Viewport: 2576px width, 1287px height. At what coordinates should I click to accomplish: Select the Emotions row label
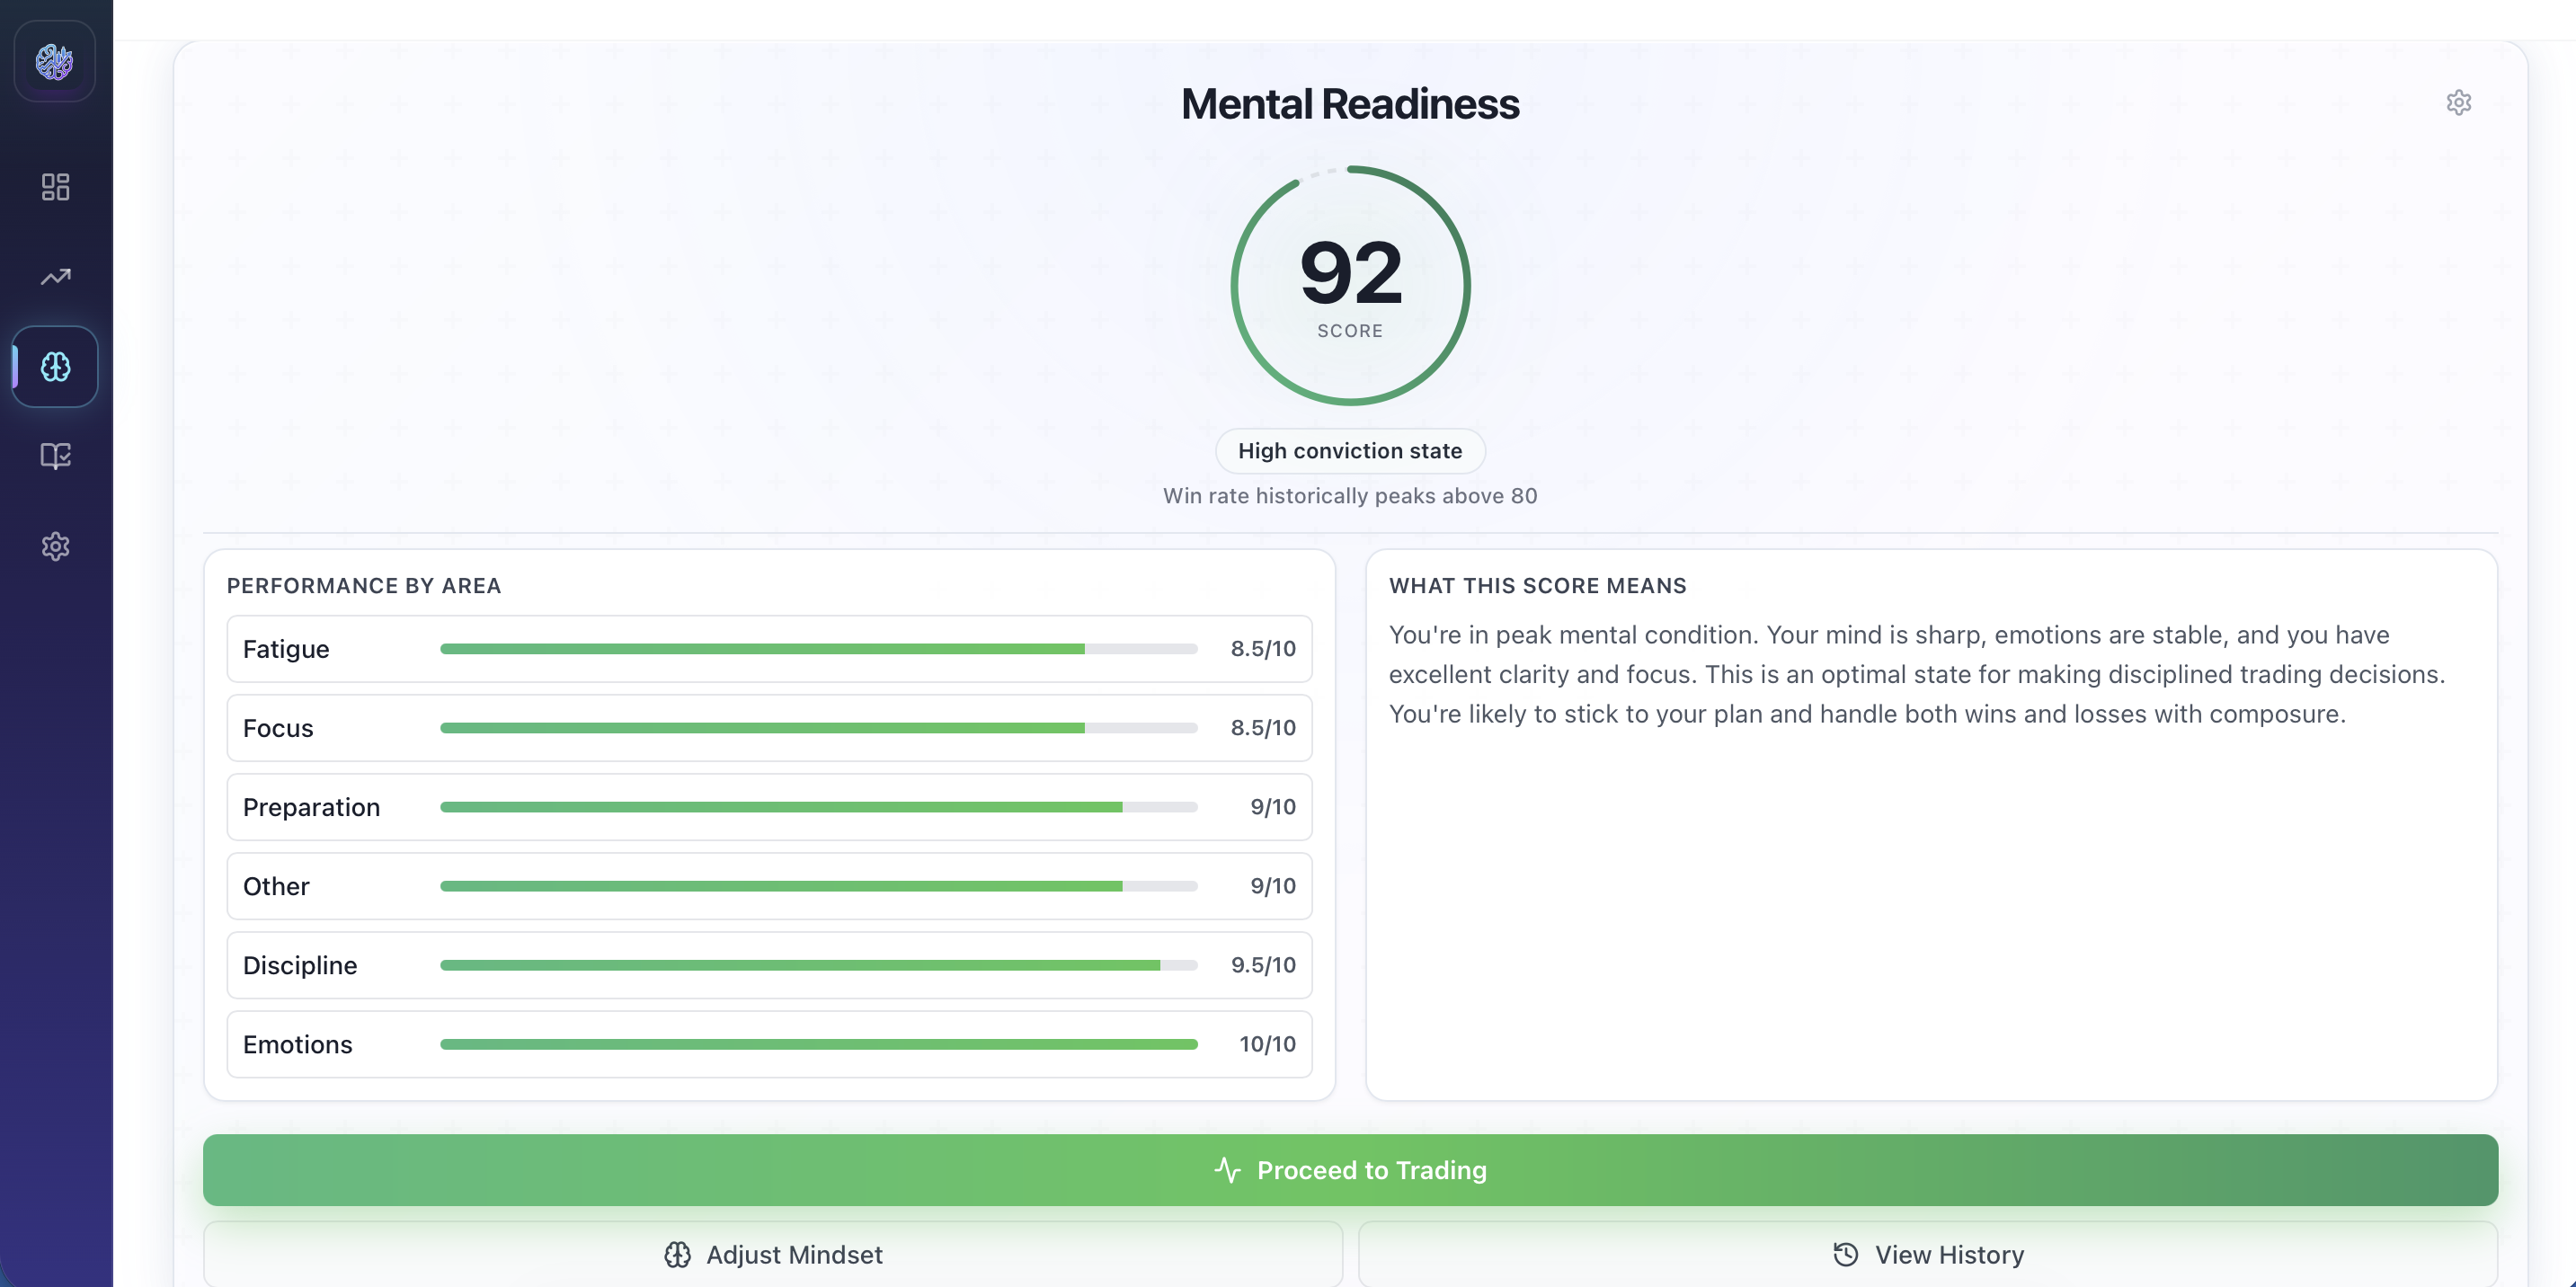point(297,1044)
